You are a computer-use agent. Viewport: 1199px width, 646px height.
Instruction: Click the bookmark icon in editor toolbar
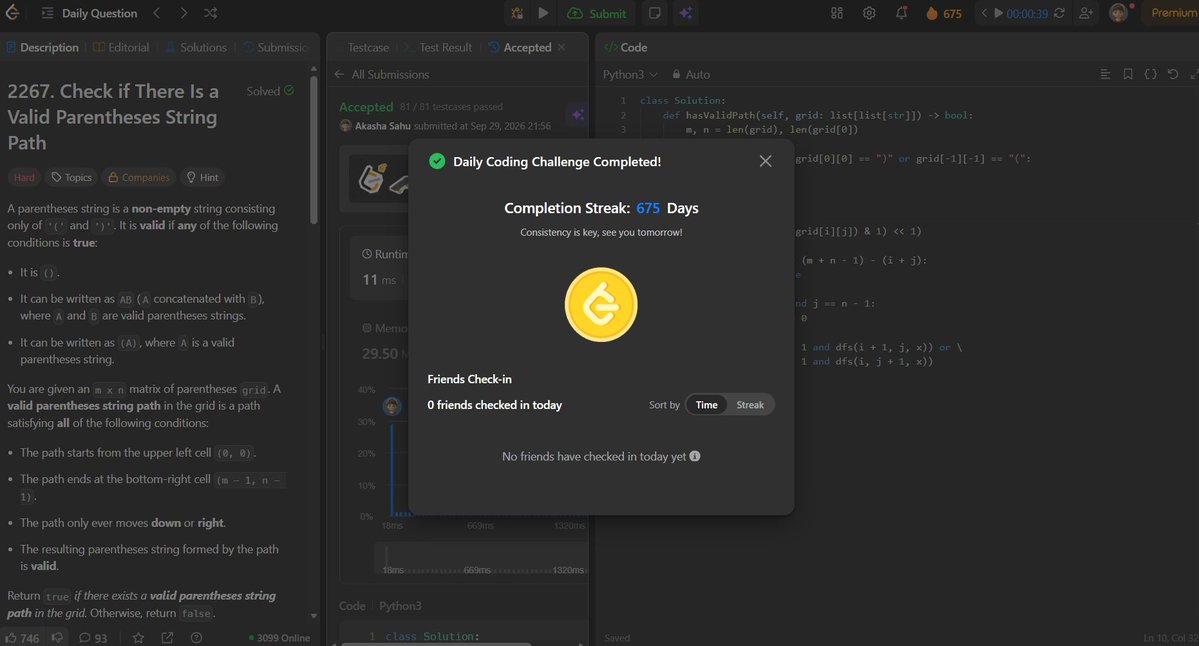coord(1128,74)
